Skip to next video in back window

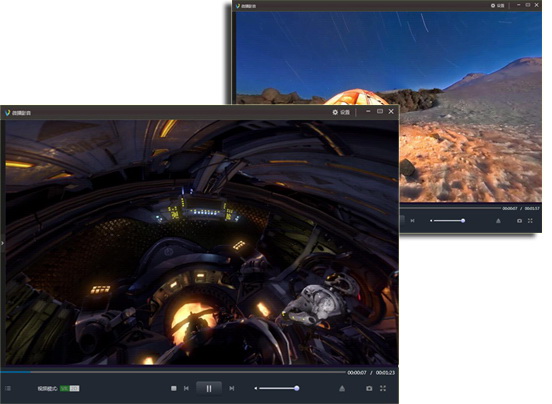(x=413, y=221)
